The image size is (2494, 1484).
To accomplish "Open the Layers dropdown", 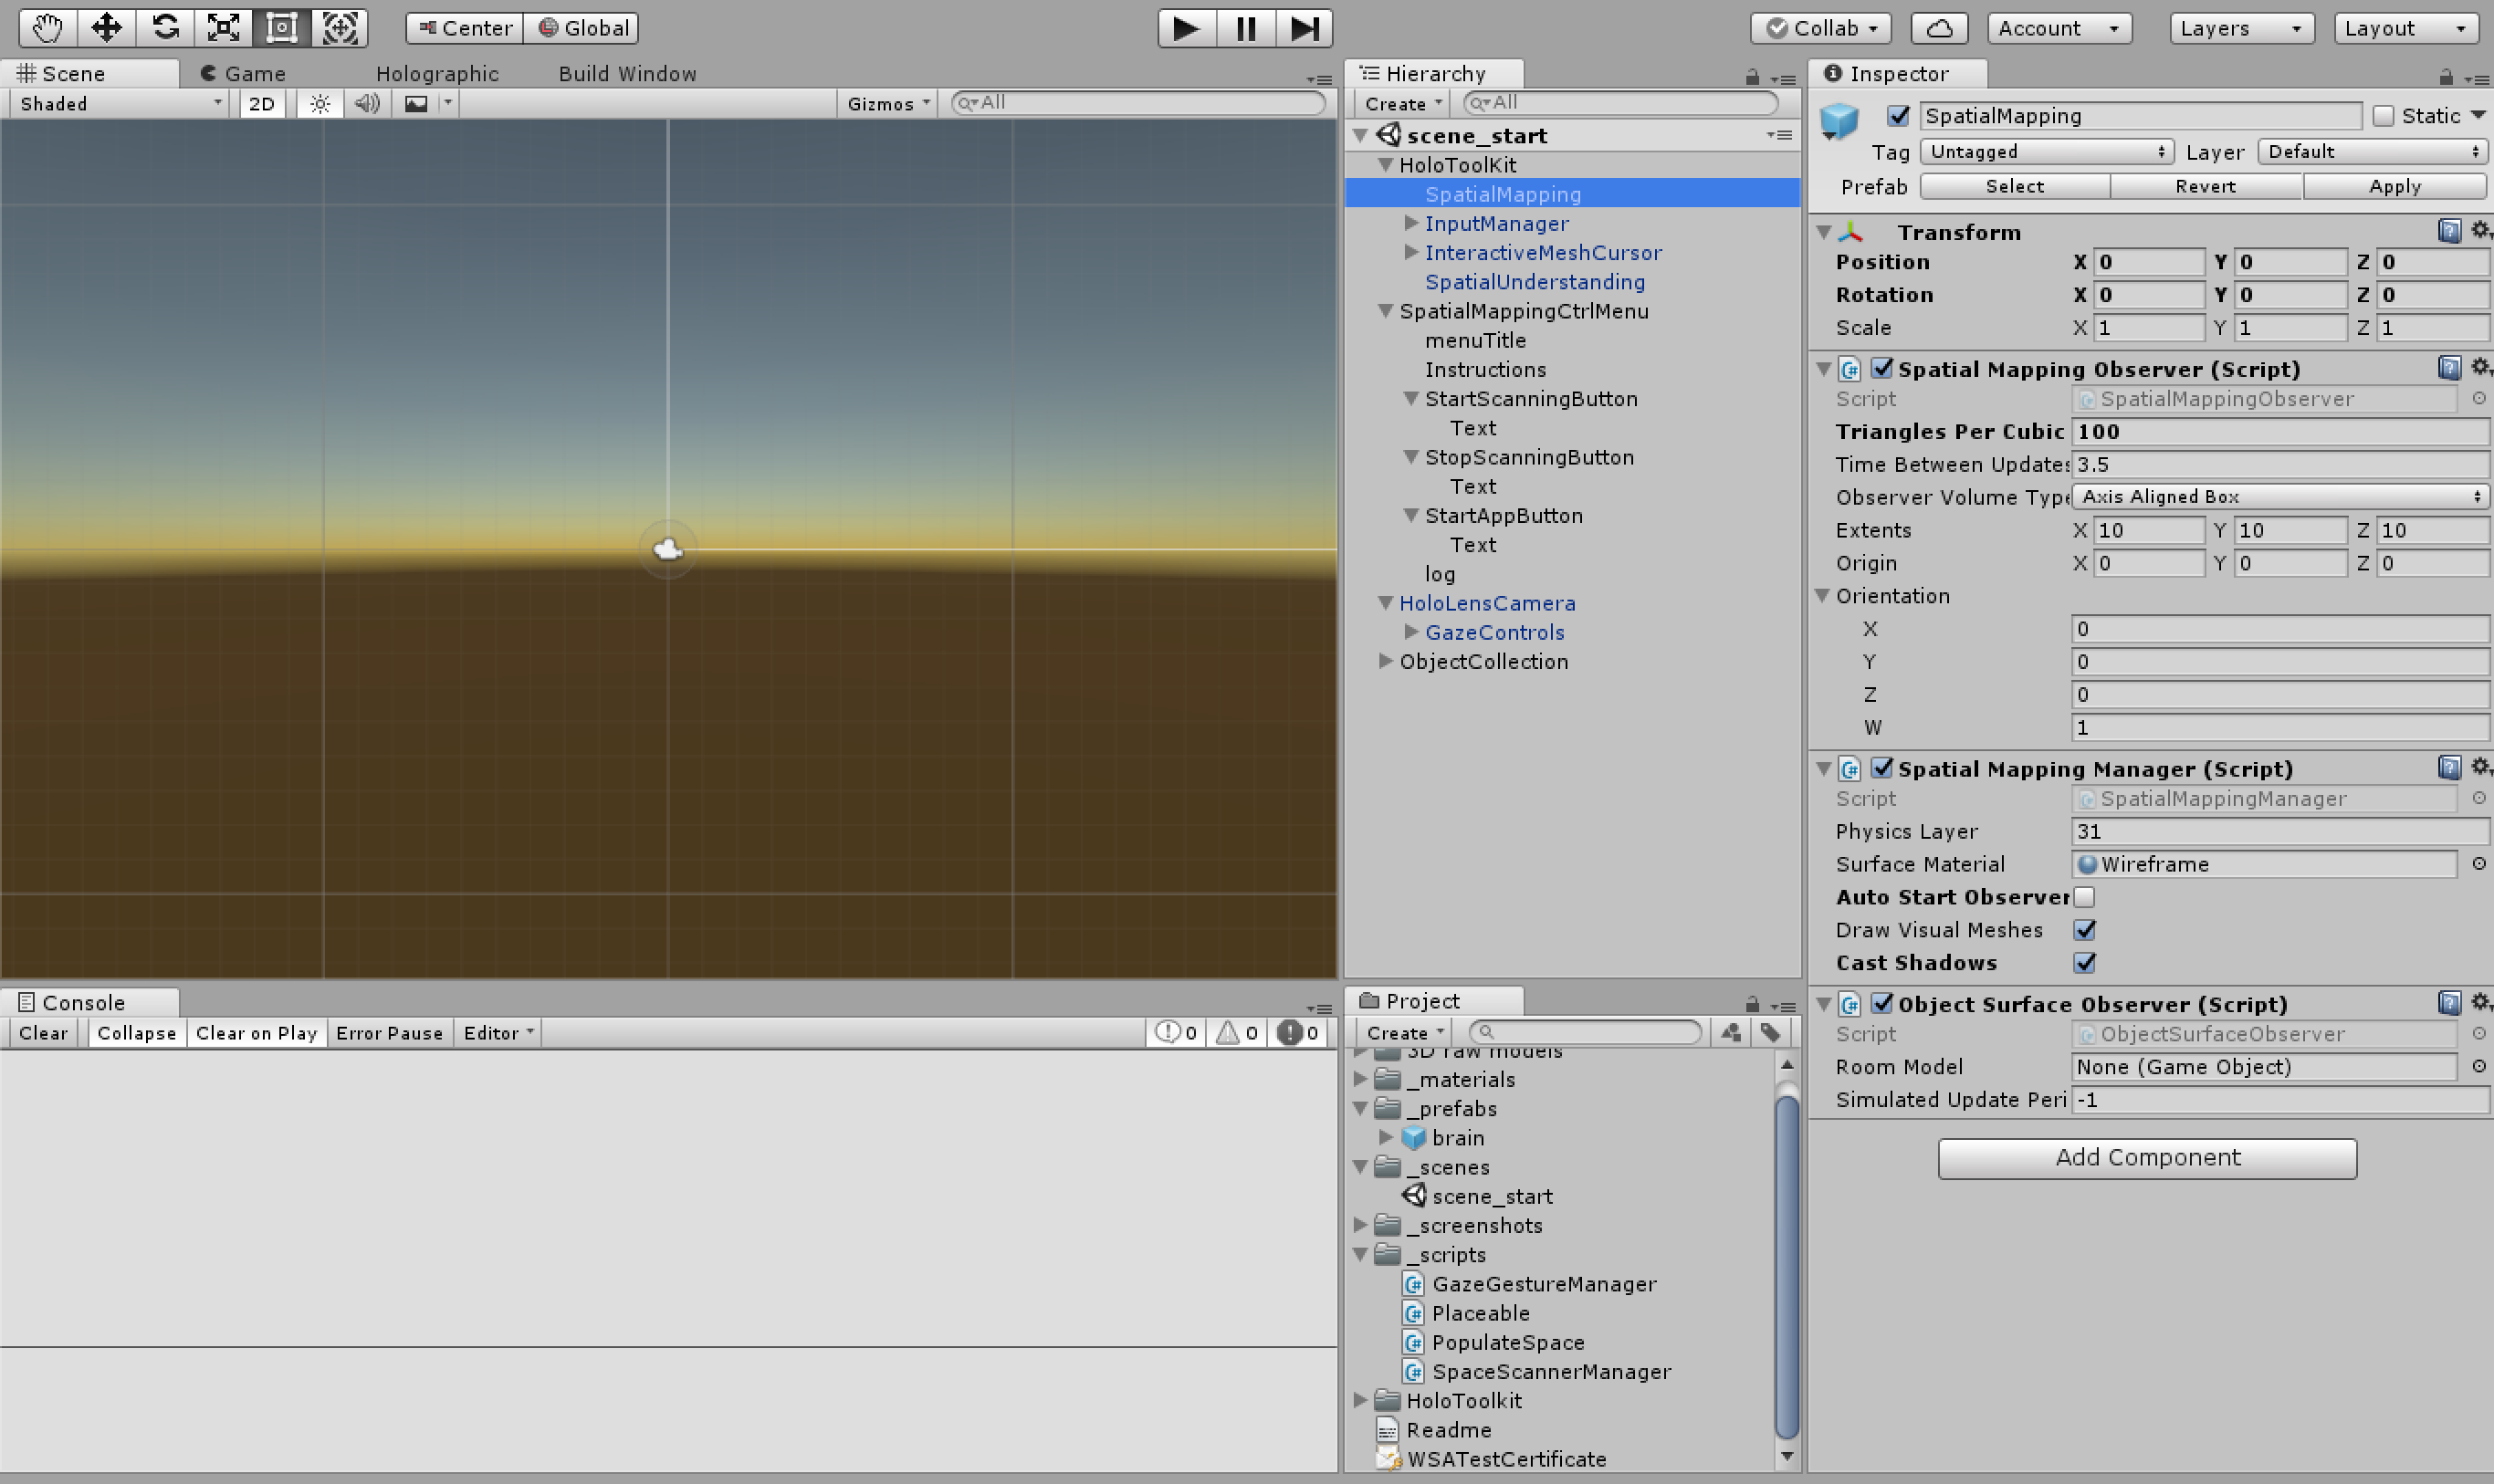I will 2240,28.
